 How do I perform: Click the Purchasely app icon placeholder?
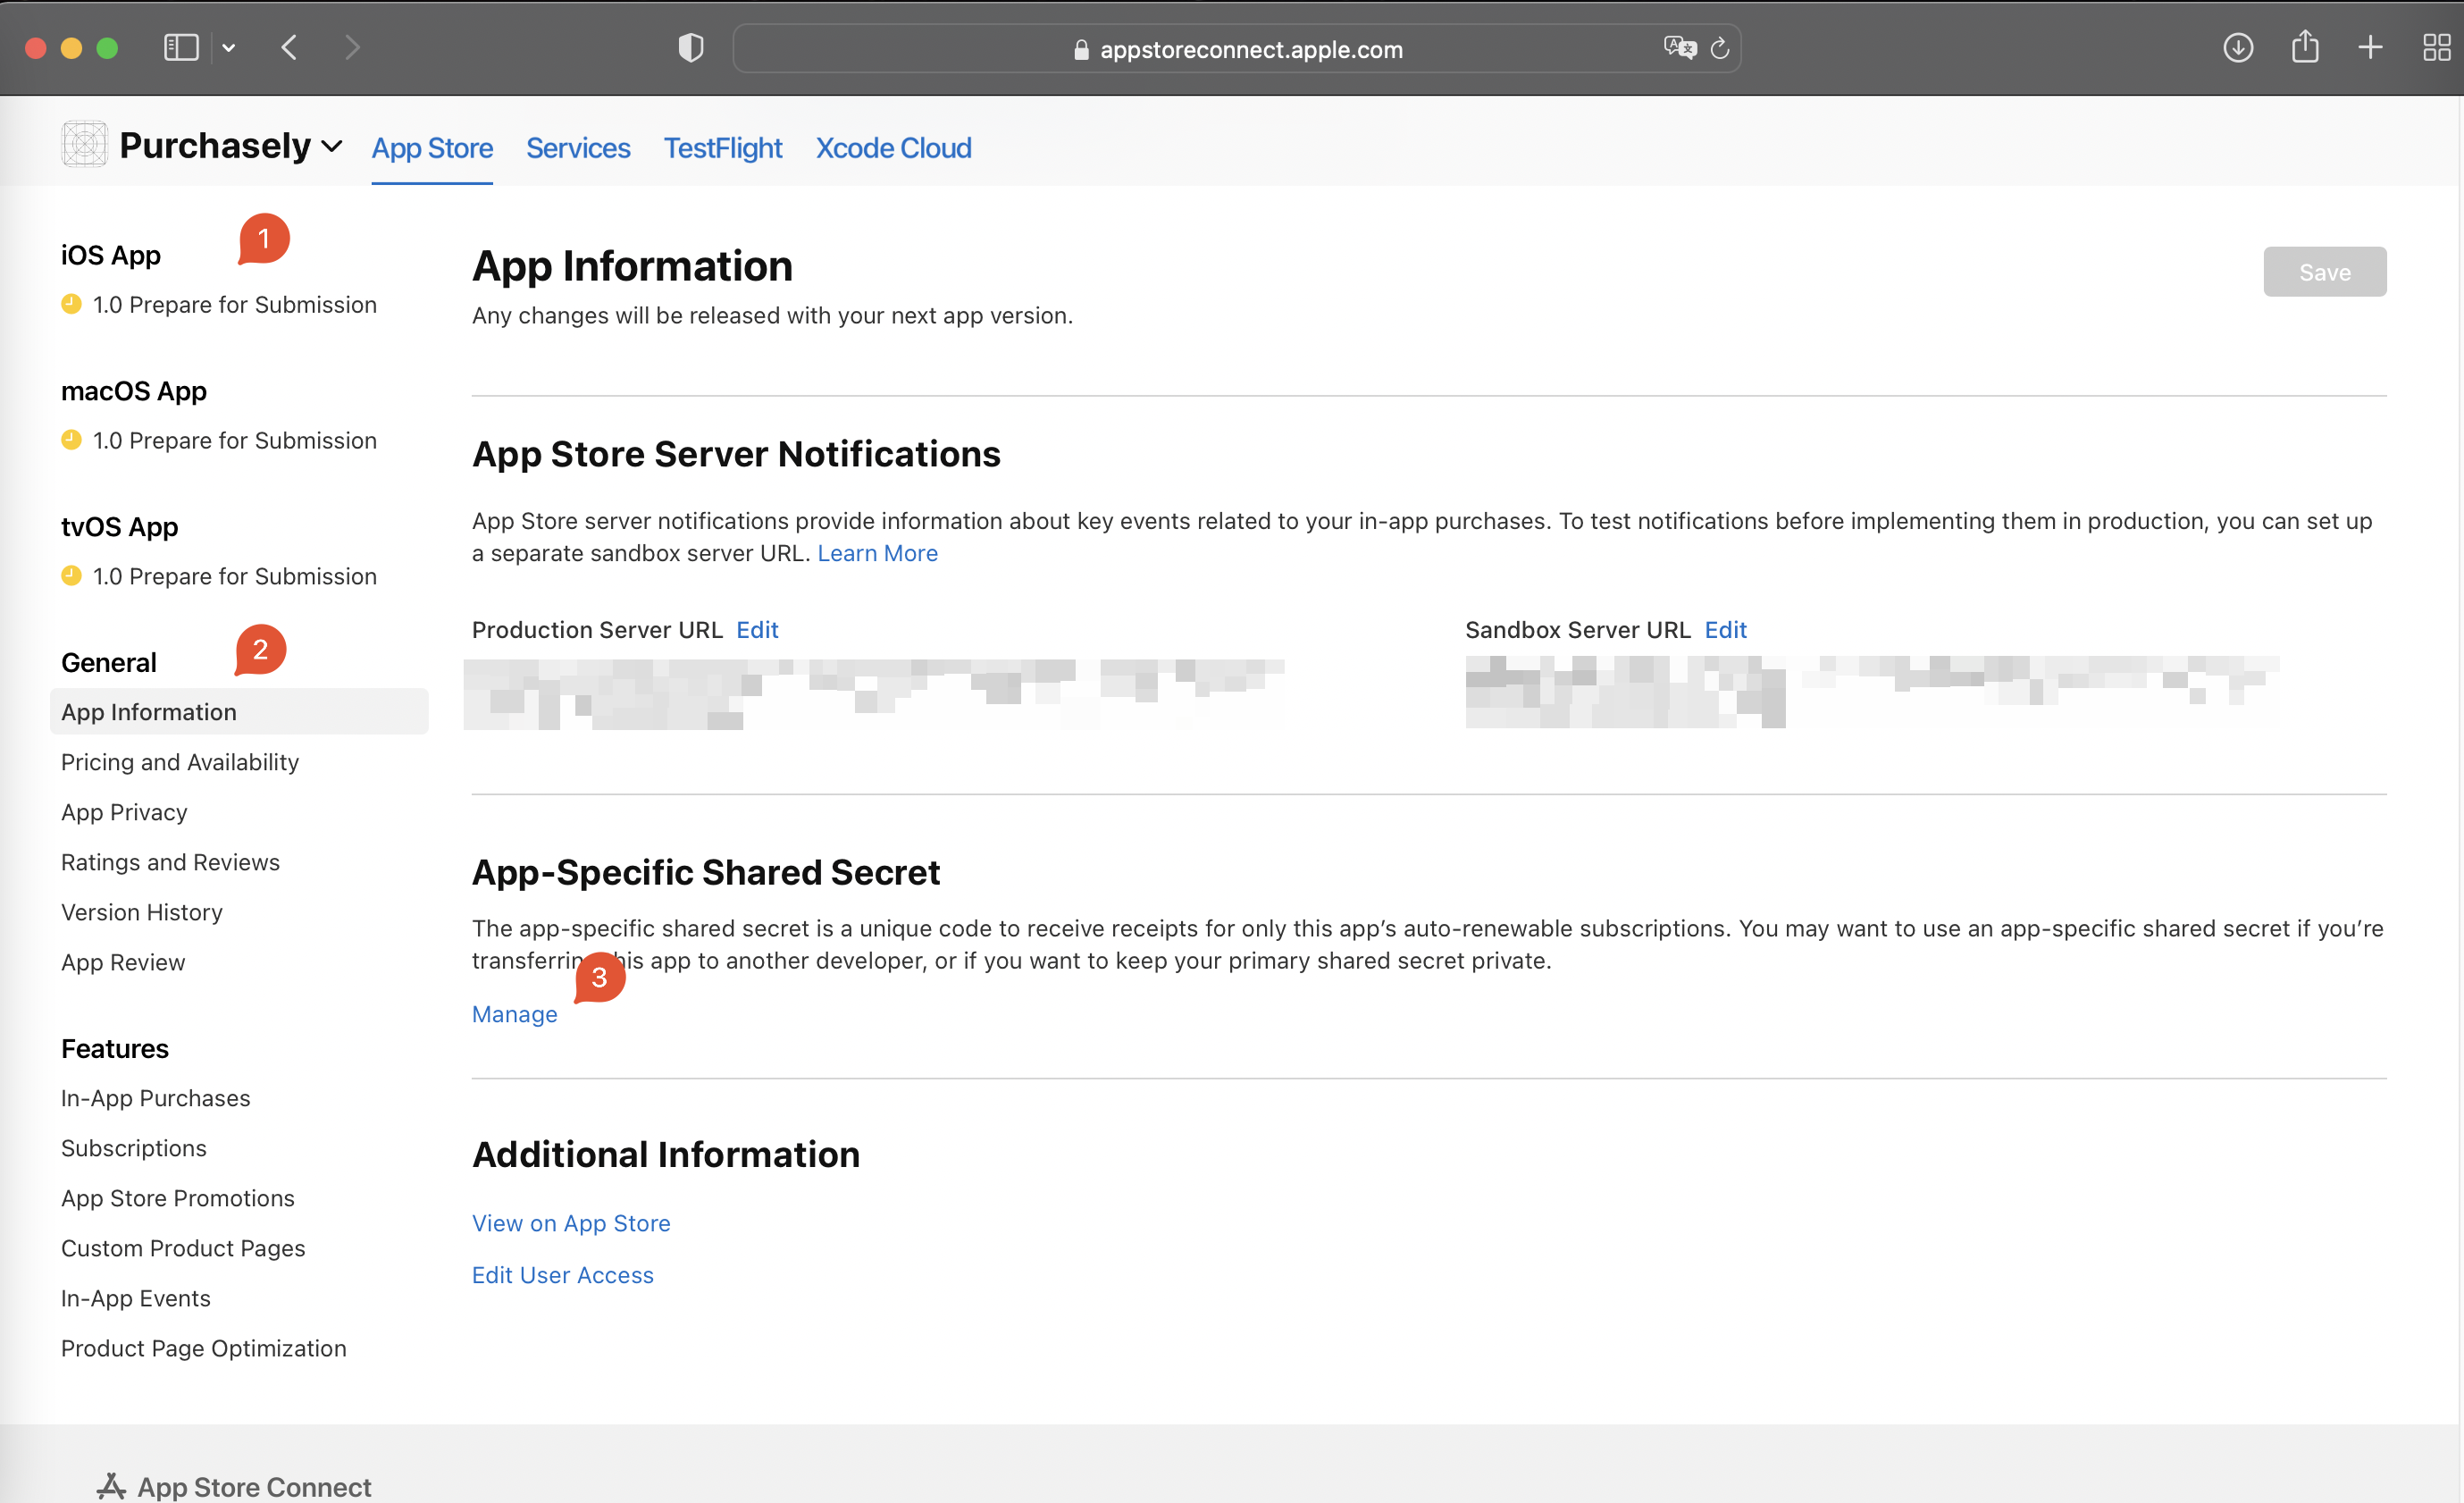click(84, 145)
